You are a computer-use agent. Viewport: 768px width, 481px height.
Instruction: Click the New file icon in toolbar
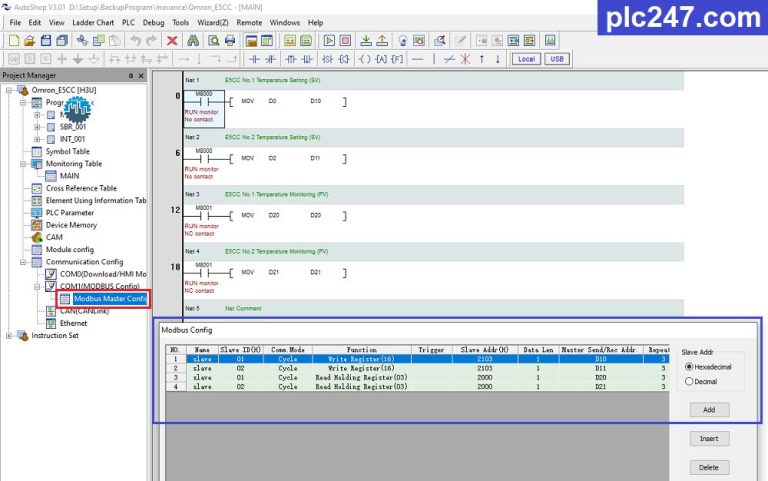[14, 41]
